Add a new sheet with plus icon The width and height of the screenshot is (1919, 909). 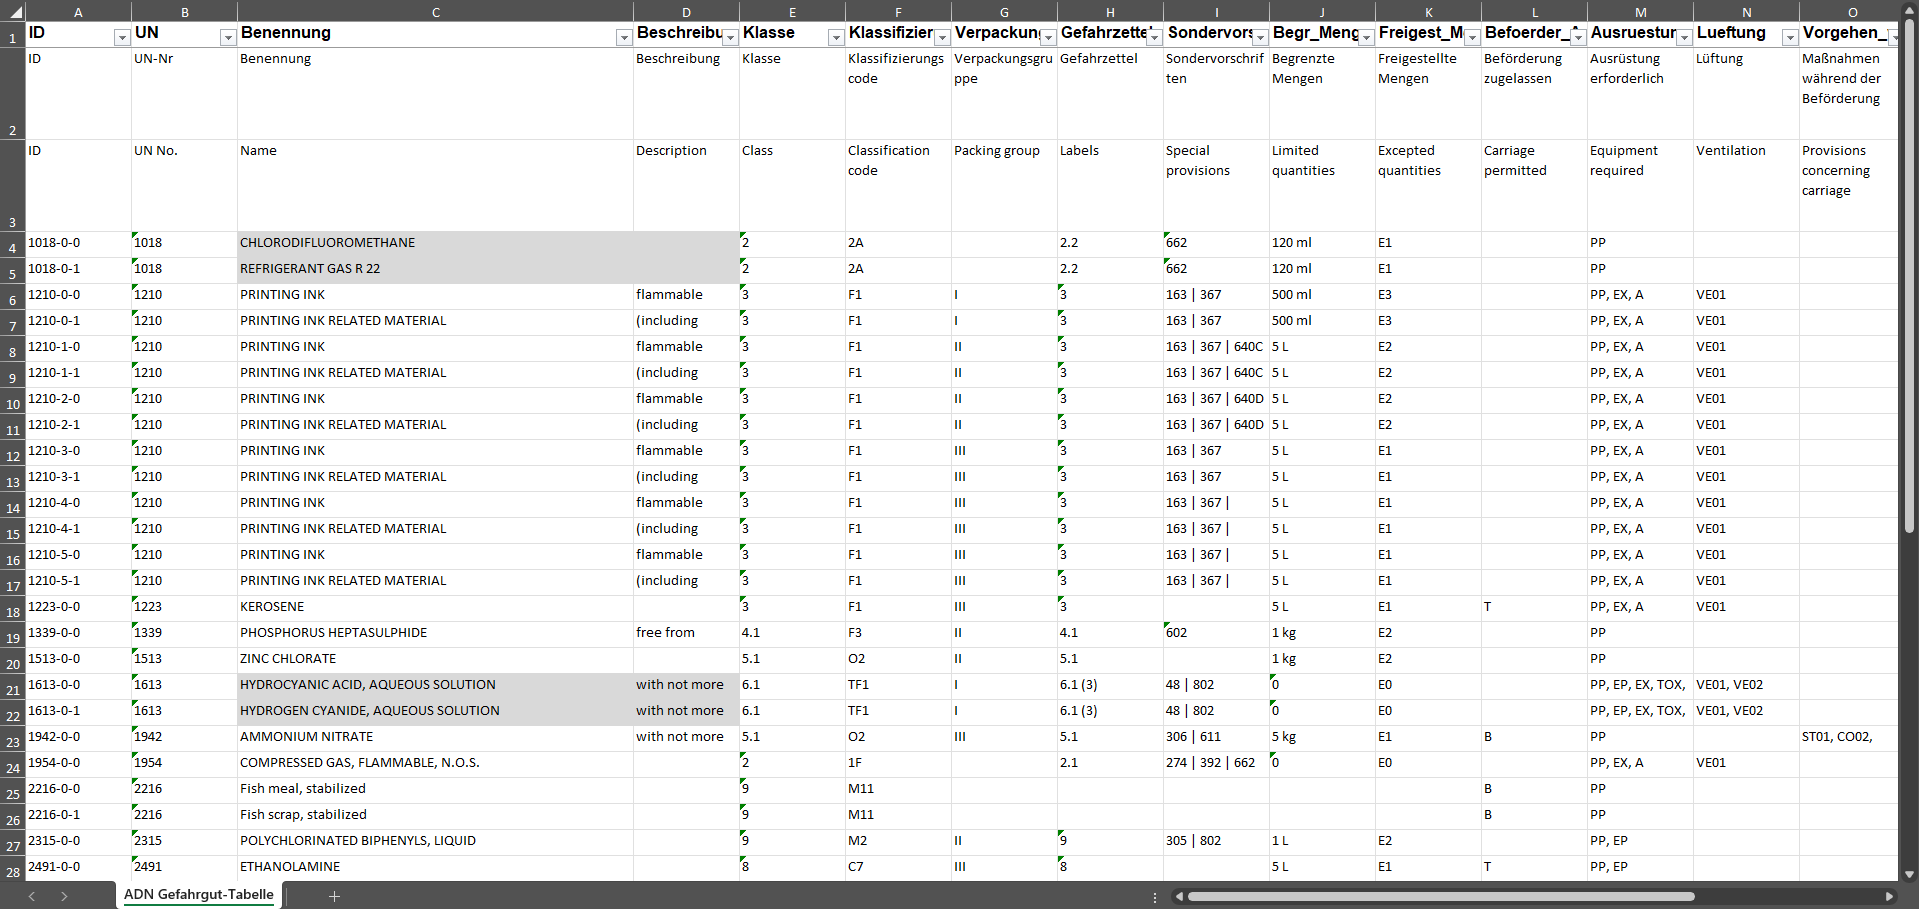[334, 896]
